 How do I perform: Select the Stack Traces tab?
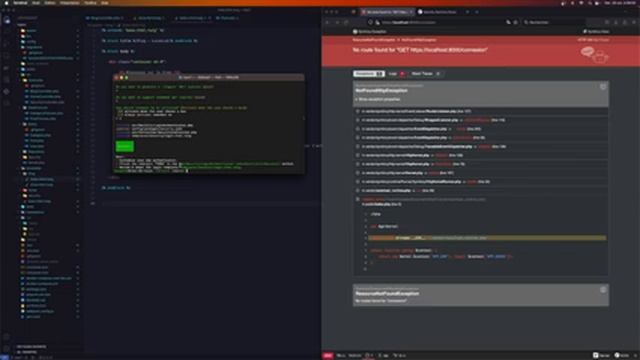coord(426,74)
